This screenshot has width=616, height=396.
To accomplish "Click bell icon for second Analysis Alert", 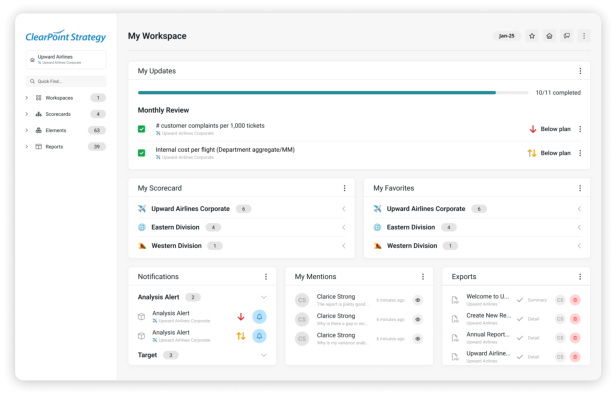I will tap(259, 336).
